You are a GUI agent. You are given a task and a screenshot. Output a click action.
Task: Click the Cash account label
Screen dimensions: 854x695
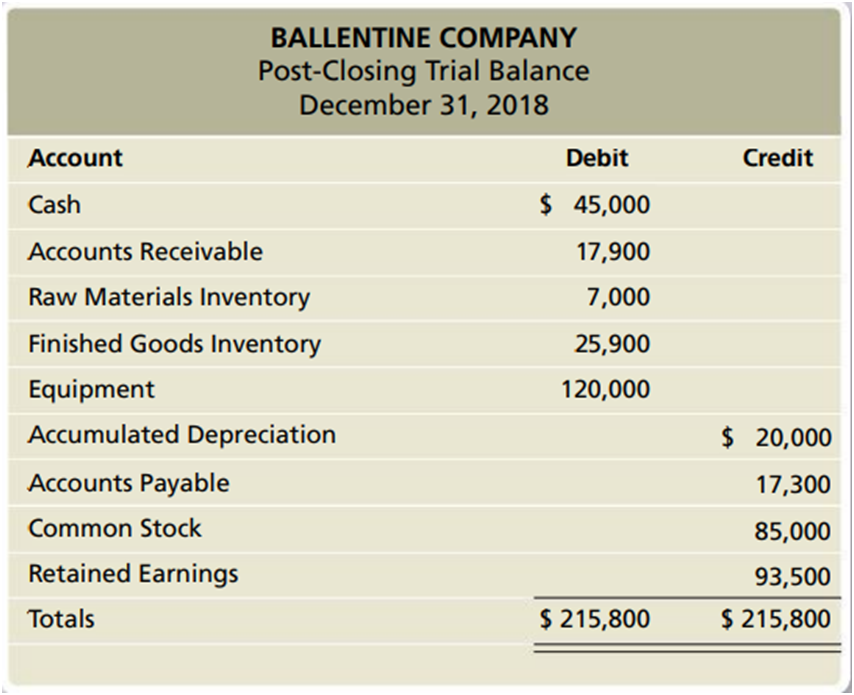pyautogui.click(x=54, y=205)
